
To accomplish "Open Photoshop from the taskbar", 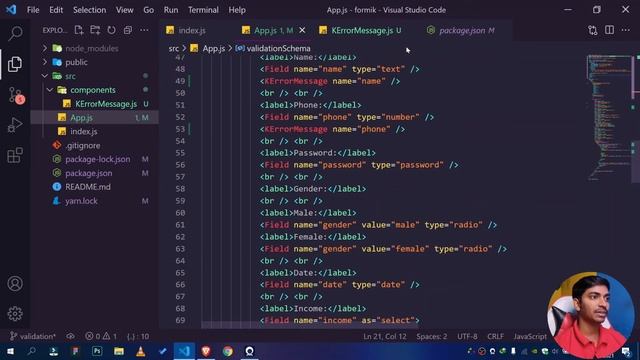I will pos(97,351).
